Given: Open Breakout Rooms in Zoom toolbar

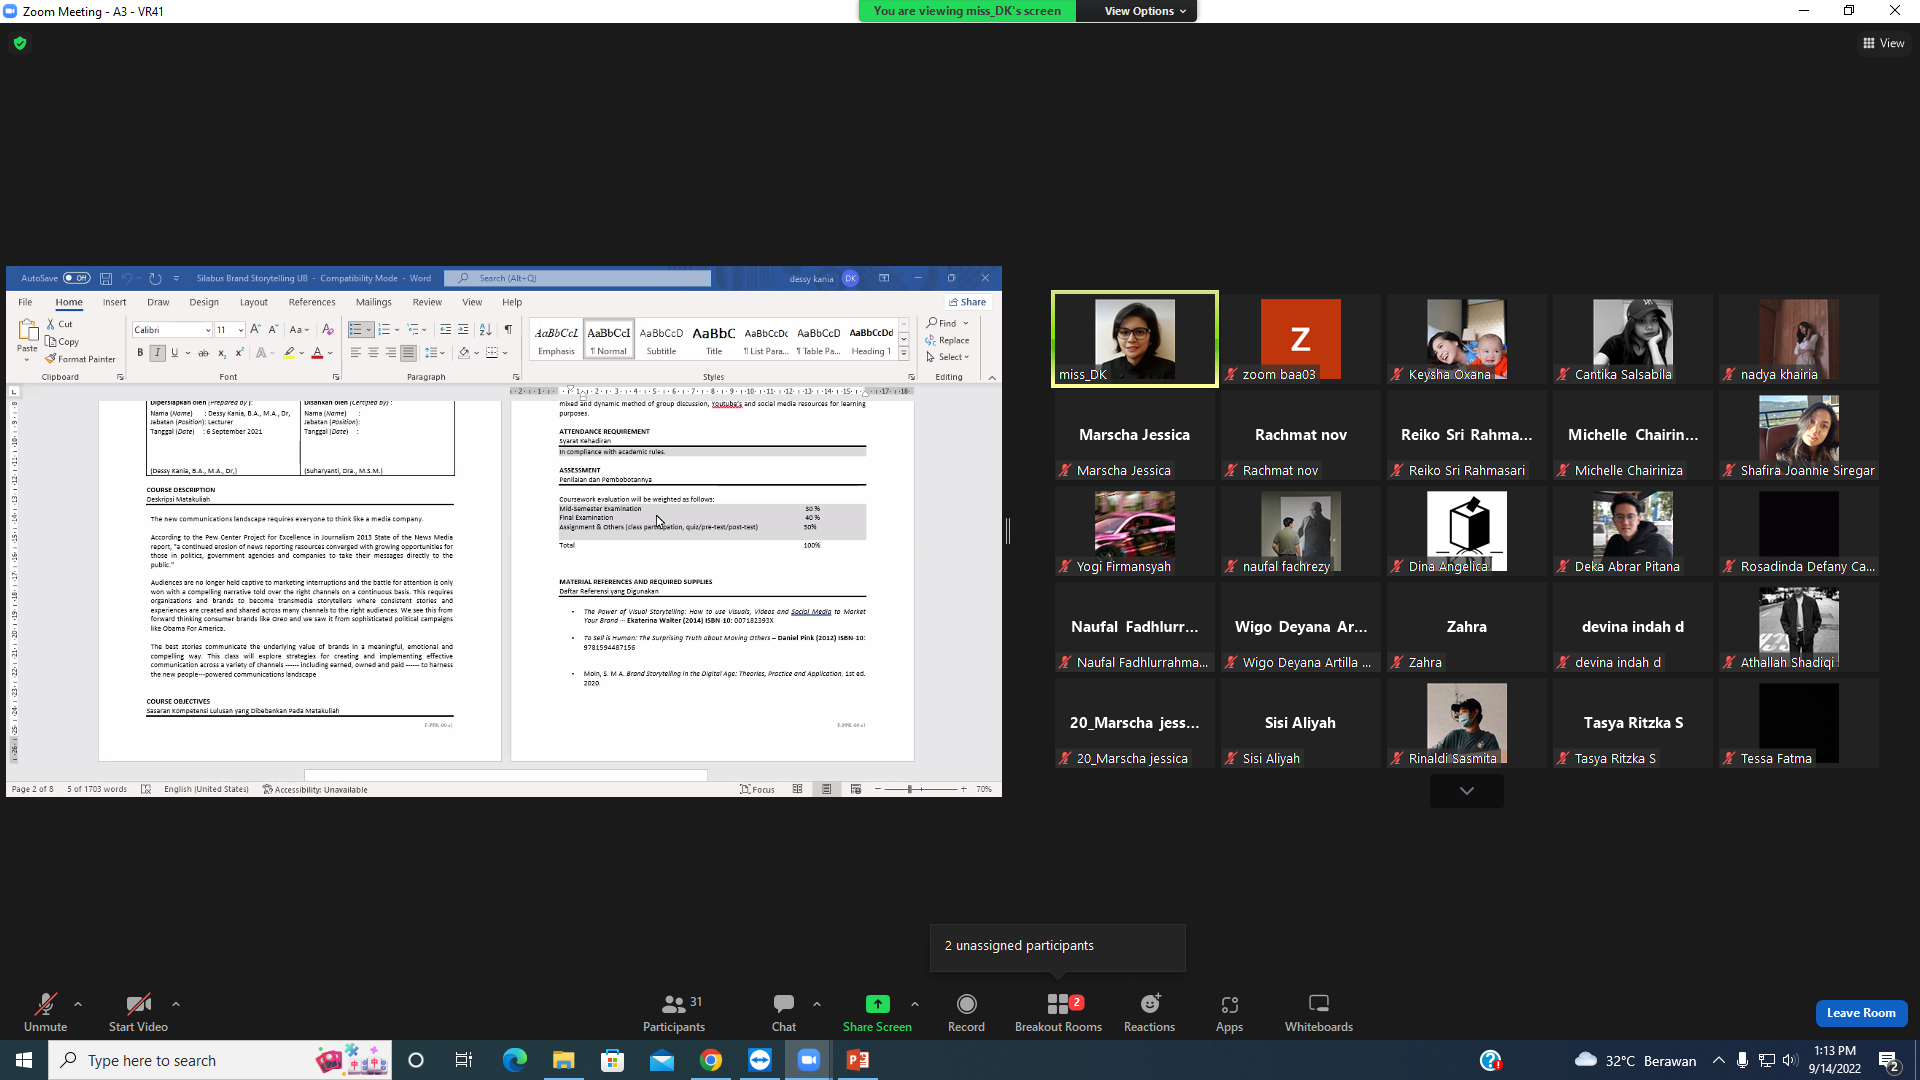Looking at the screenshot, I should (x=1058, y=1012).
